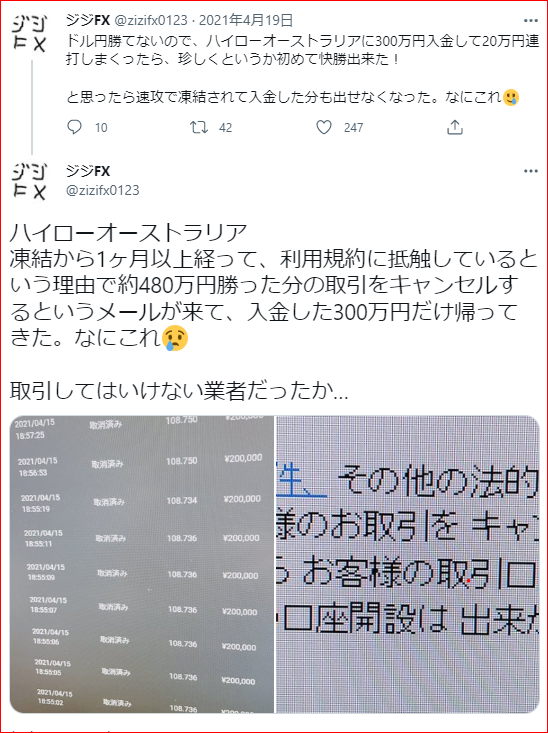Open share options on first tweet
The height and width of the screenshot is (733, 548).
(x=455, y=128)
